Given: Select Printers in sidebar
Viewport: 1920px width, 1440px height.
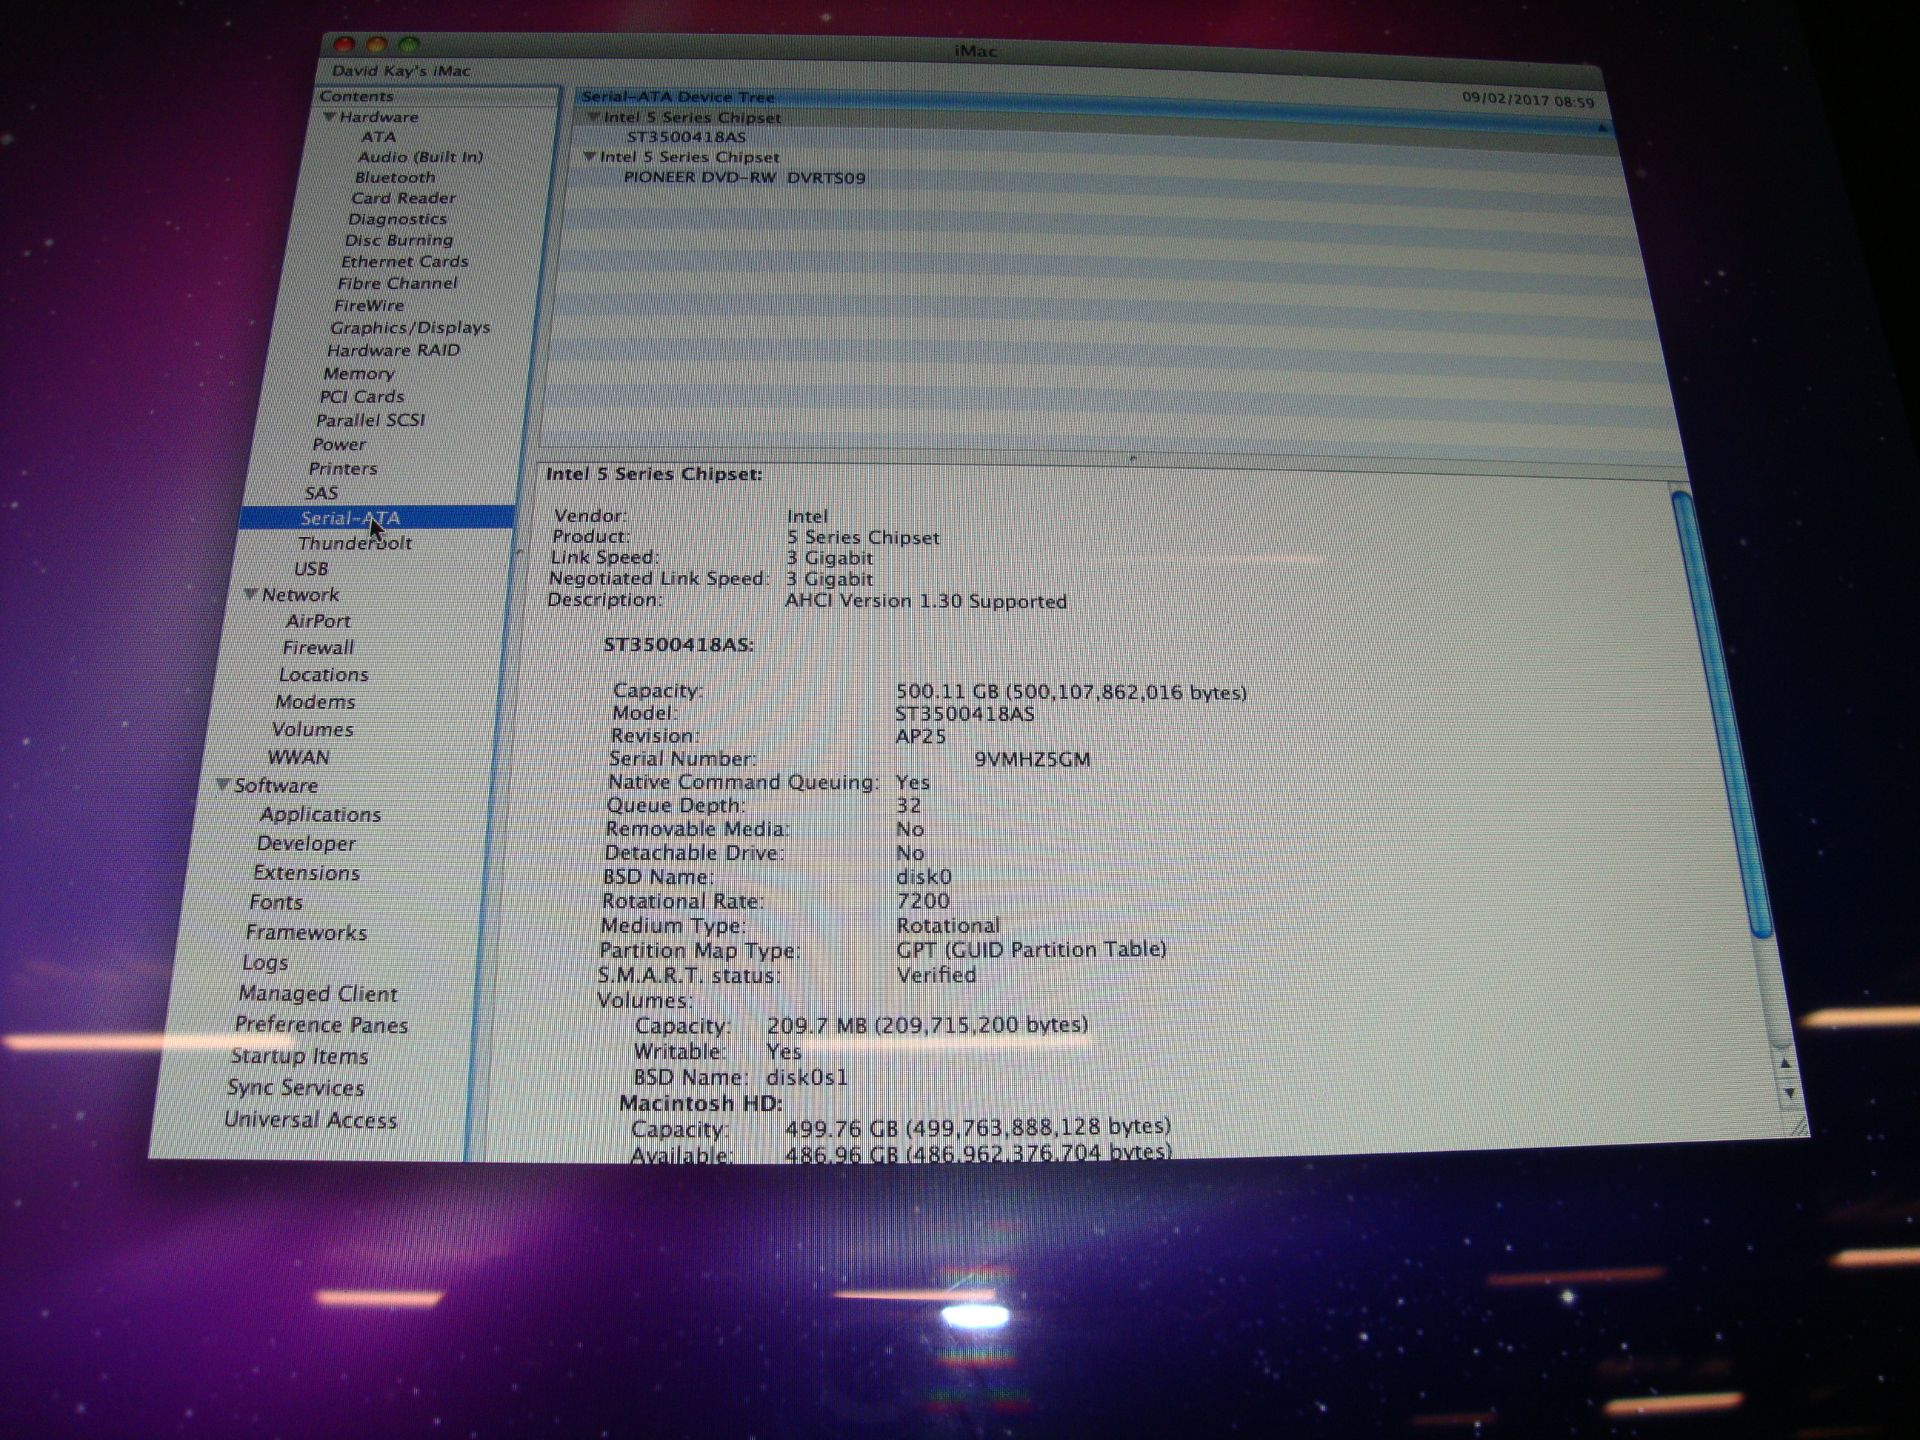Looking at the screenshot, I should (342, 468).
